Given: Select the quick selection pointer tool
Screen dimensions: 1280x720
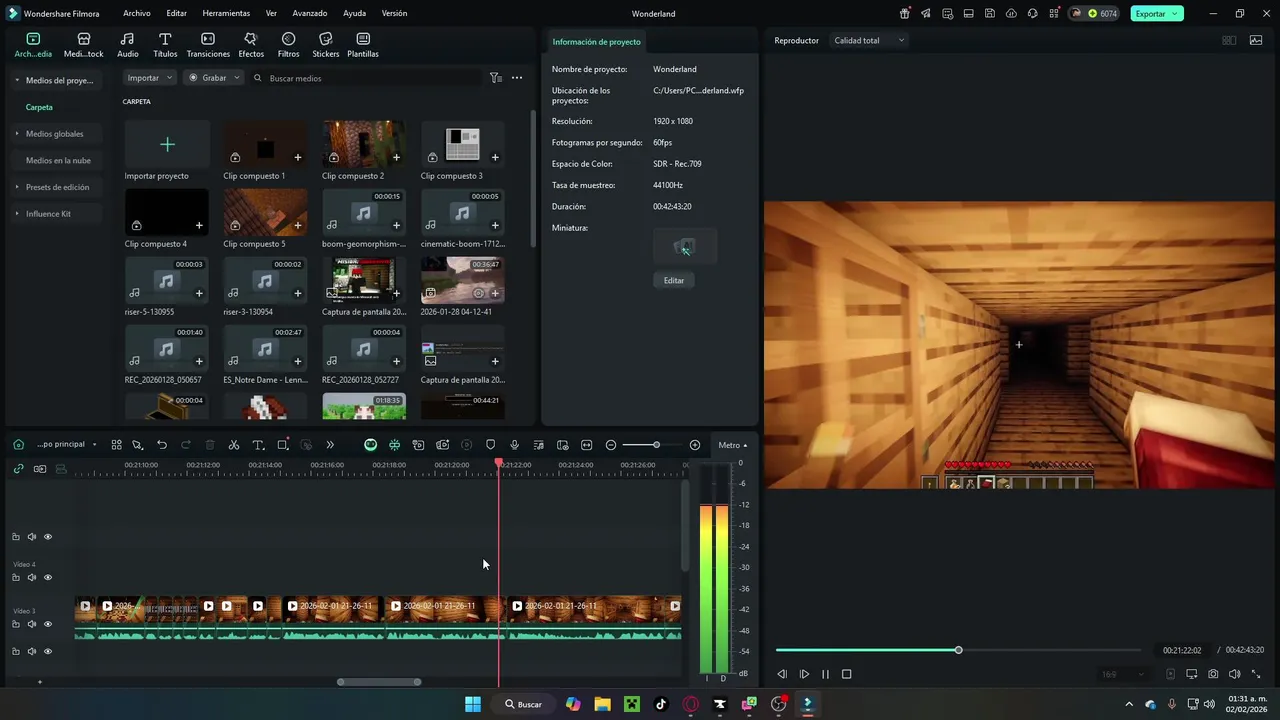Looking at the screenshot, I should point(138,445).
